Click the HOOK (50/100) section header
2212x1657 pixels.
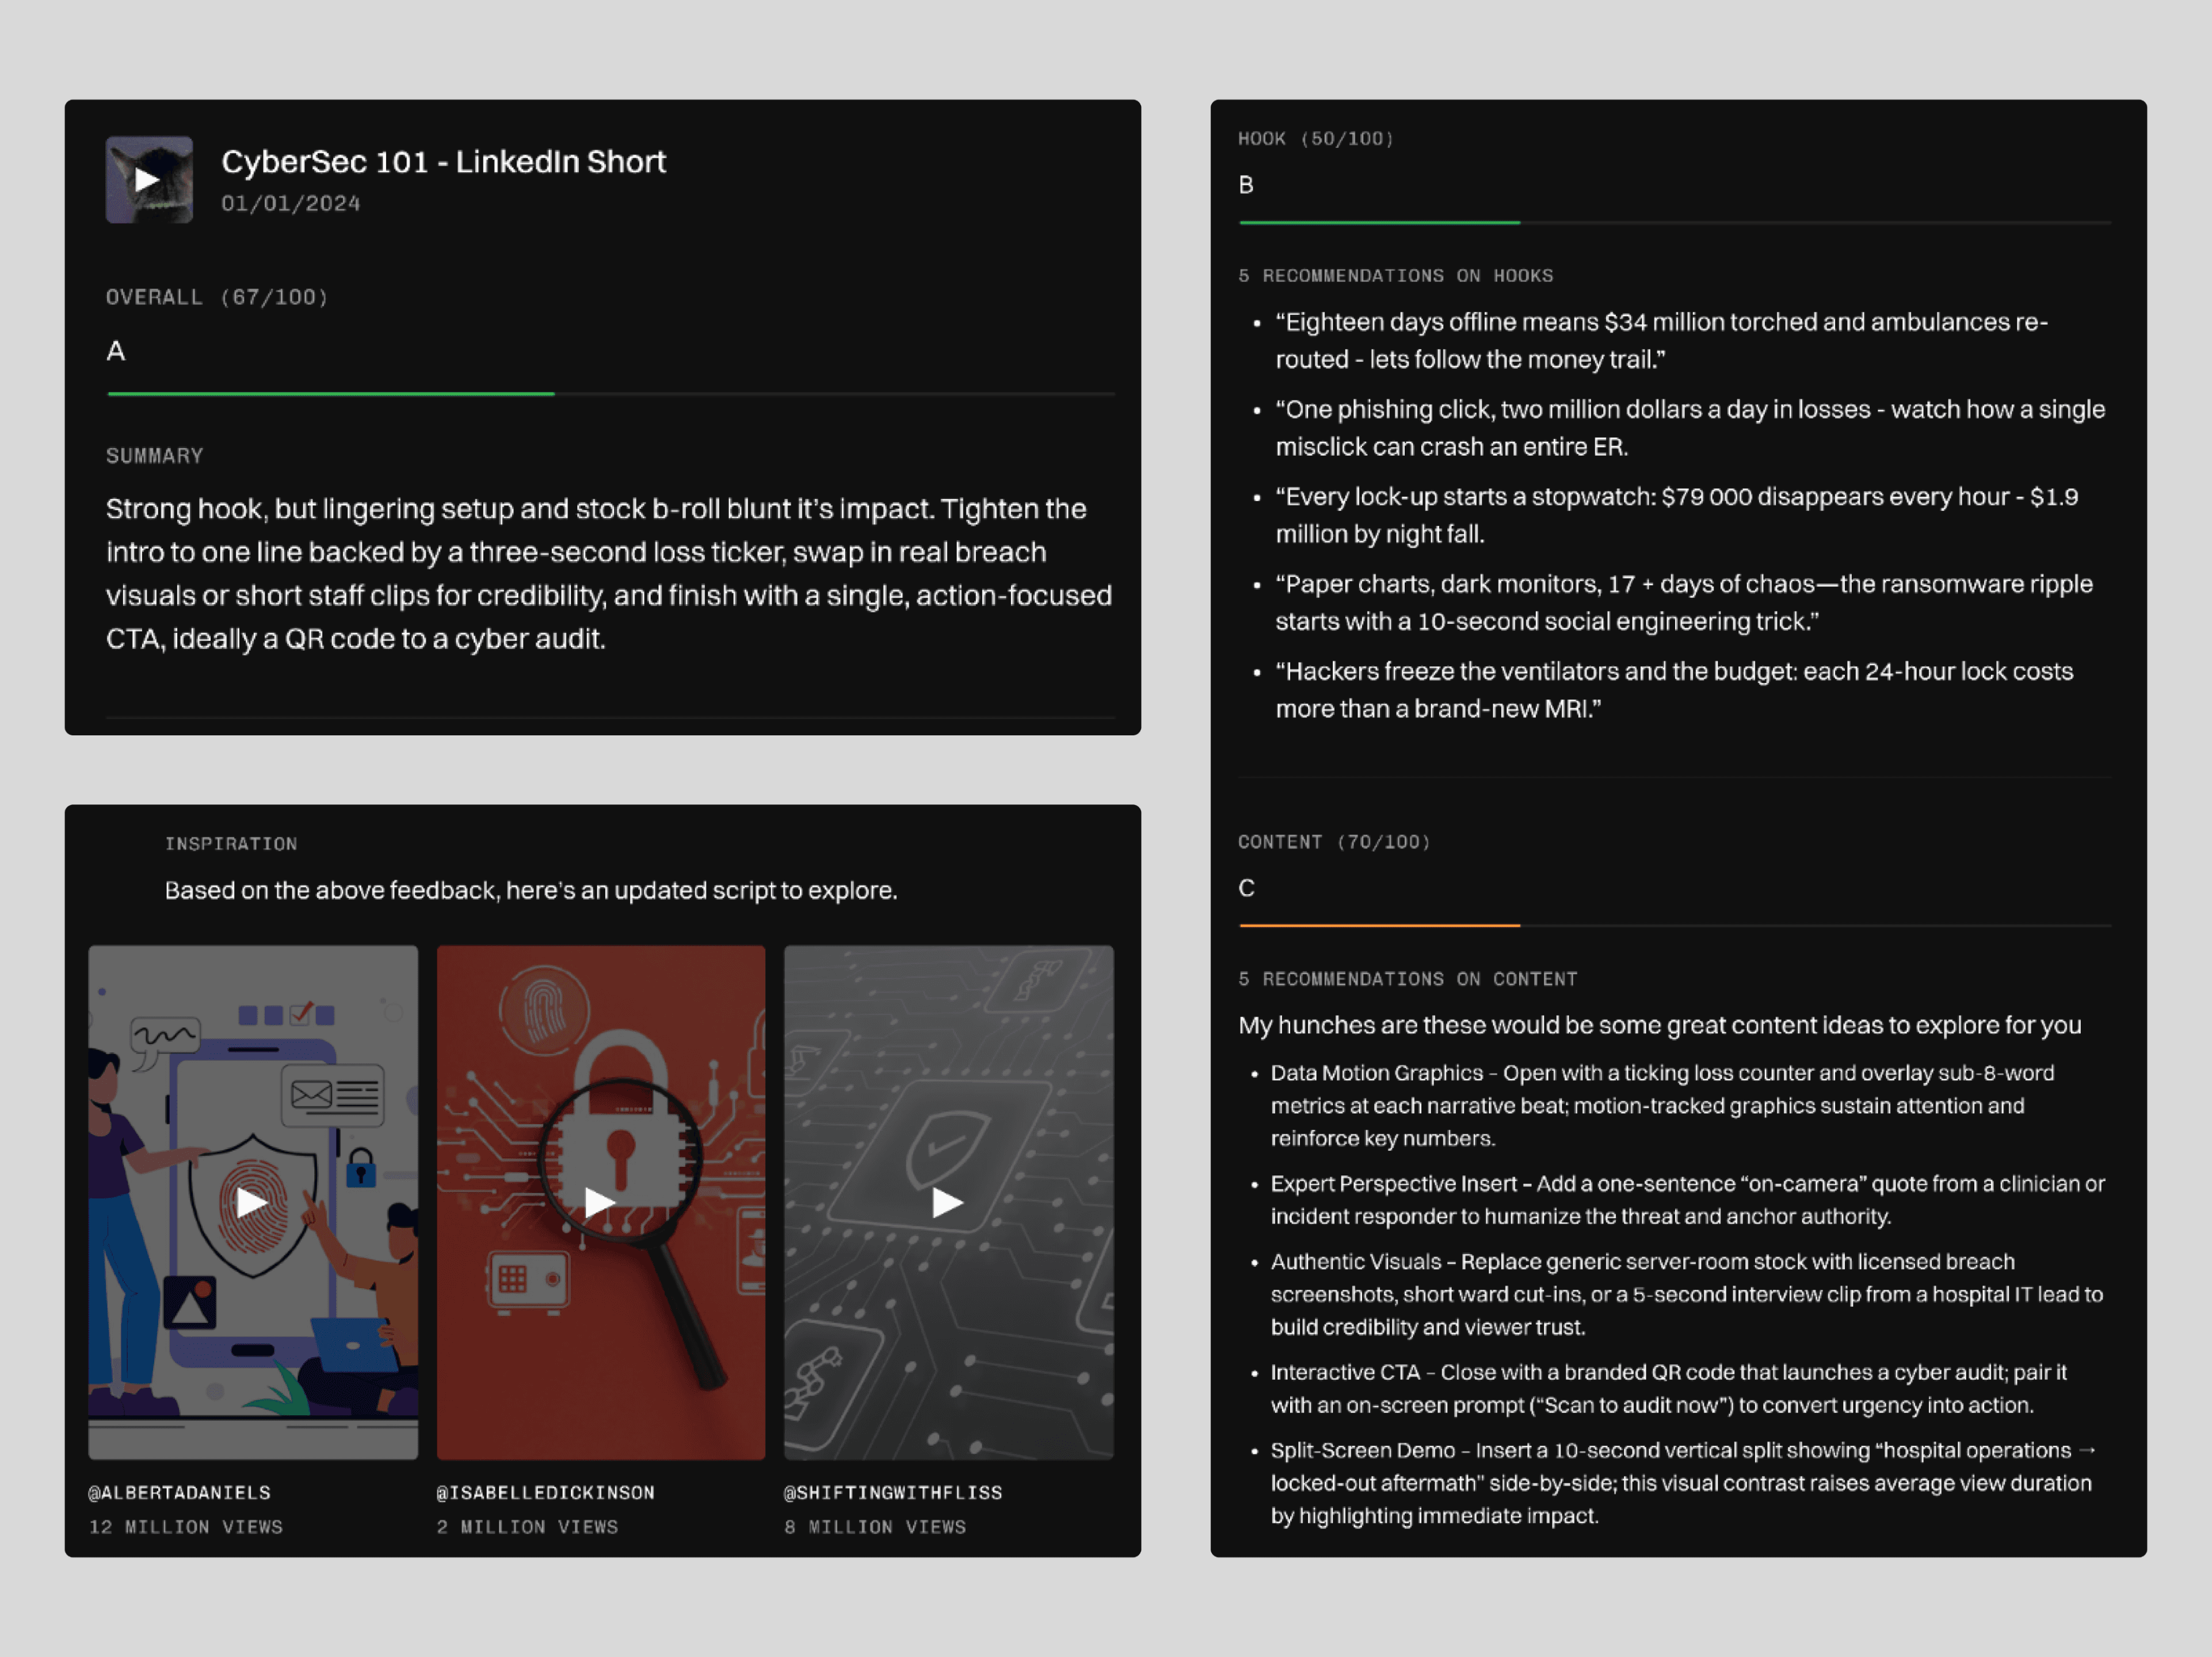(1315, 139)
